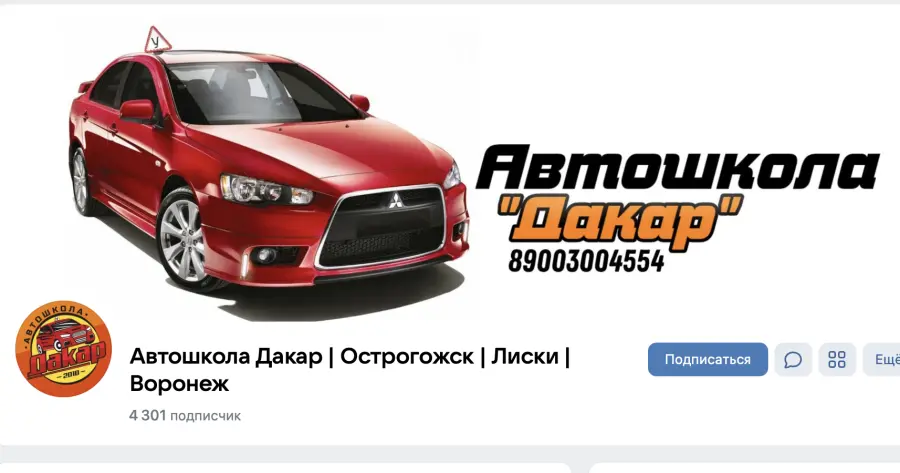Screen dimensions: 900x473
Task: Open the 4 301 подписчик subscriber list
Action: [185, 415]
